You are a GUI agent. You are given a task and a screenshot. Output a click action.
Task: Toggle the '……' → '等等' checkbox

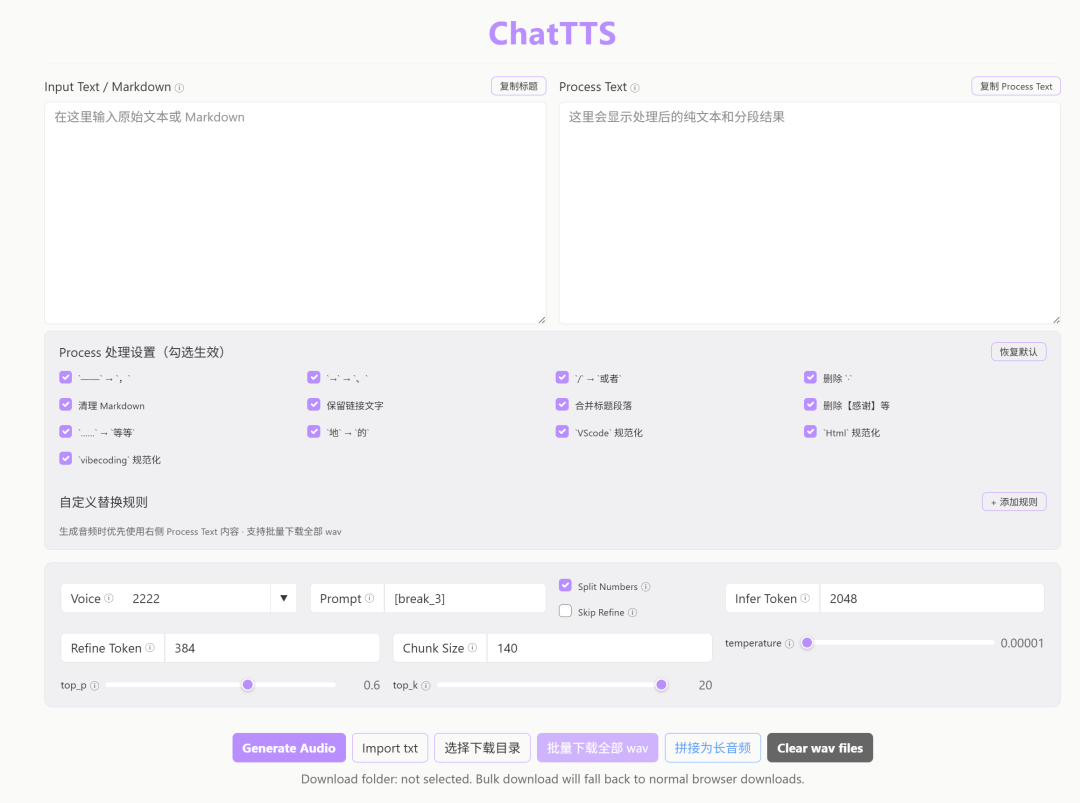pos(65,432)
